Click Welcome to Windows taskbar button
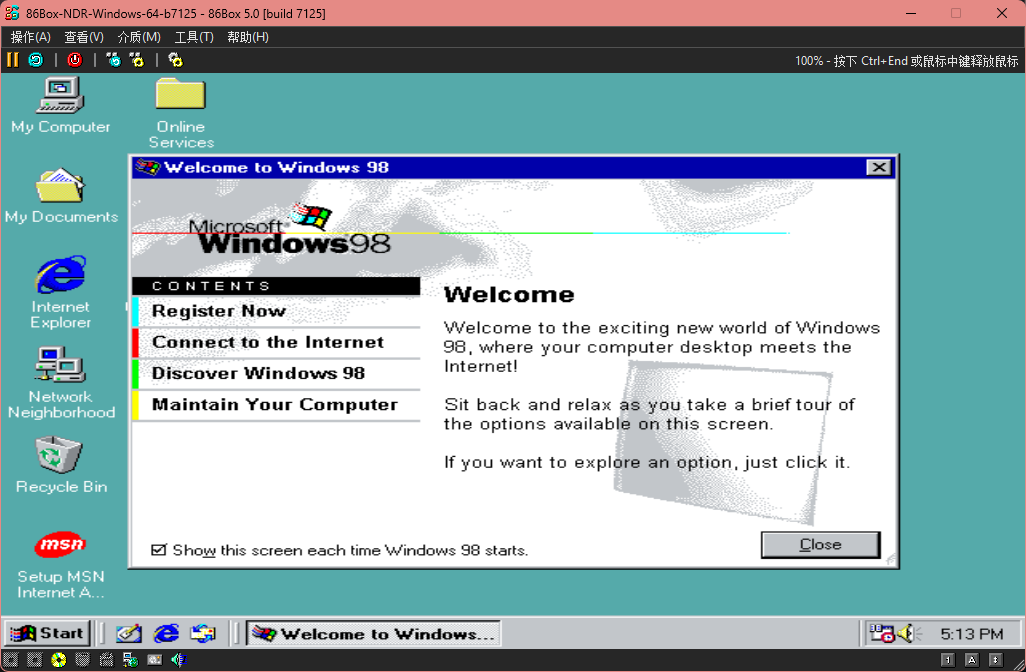The height and width of the screenshot is (672, 1026). (x=373, y=633)
